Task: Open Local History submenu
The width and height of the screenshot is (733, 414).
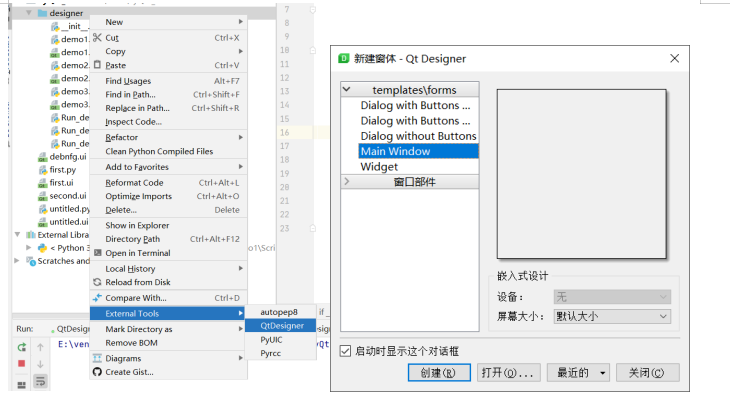Action: coord(168,269)
